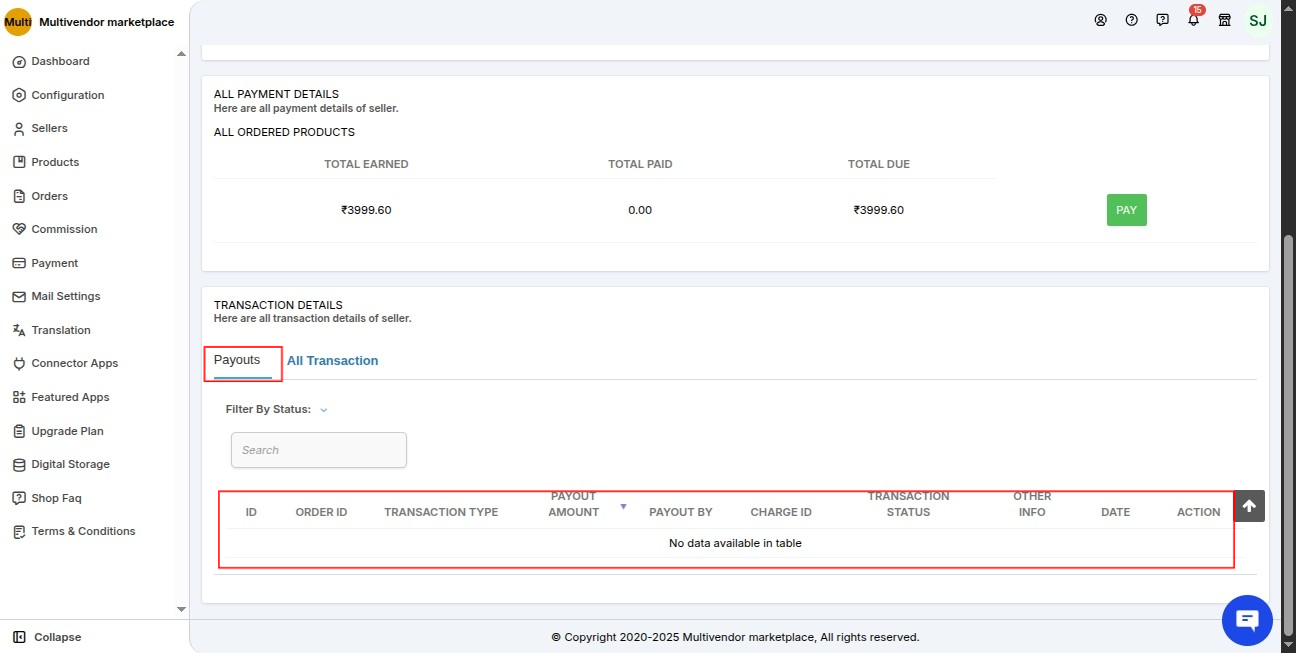Click the green PAY button
Viewport: 1296px width, 653px height.
pyautogui.click(x=1126, y=210)
